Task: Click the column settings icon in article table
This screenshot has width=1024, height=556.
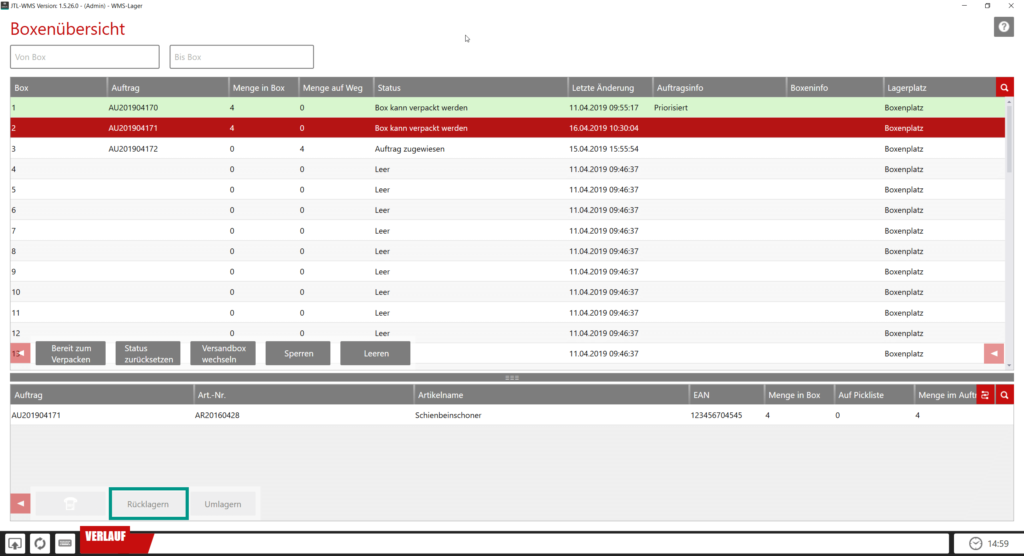Action: [x=986, y=395]
